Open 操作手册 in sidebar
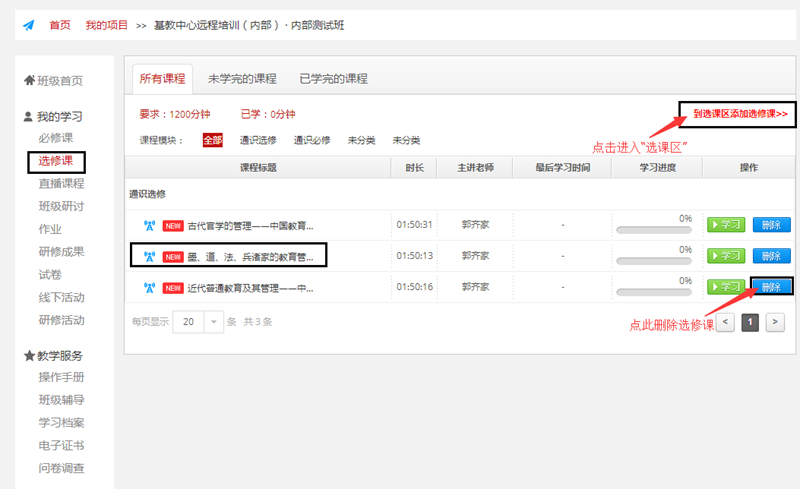The image size is (800, 489). tap(61, 377)
